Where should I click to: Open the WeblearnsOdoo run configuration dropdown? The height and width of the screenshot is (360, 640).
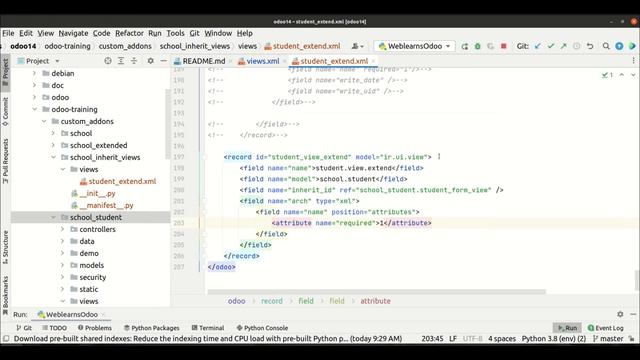pos(415,46)
